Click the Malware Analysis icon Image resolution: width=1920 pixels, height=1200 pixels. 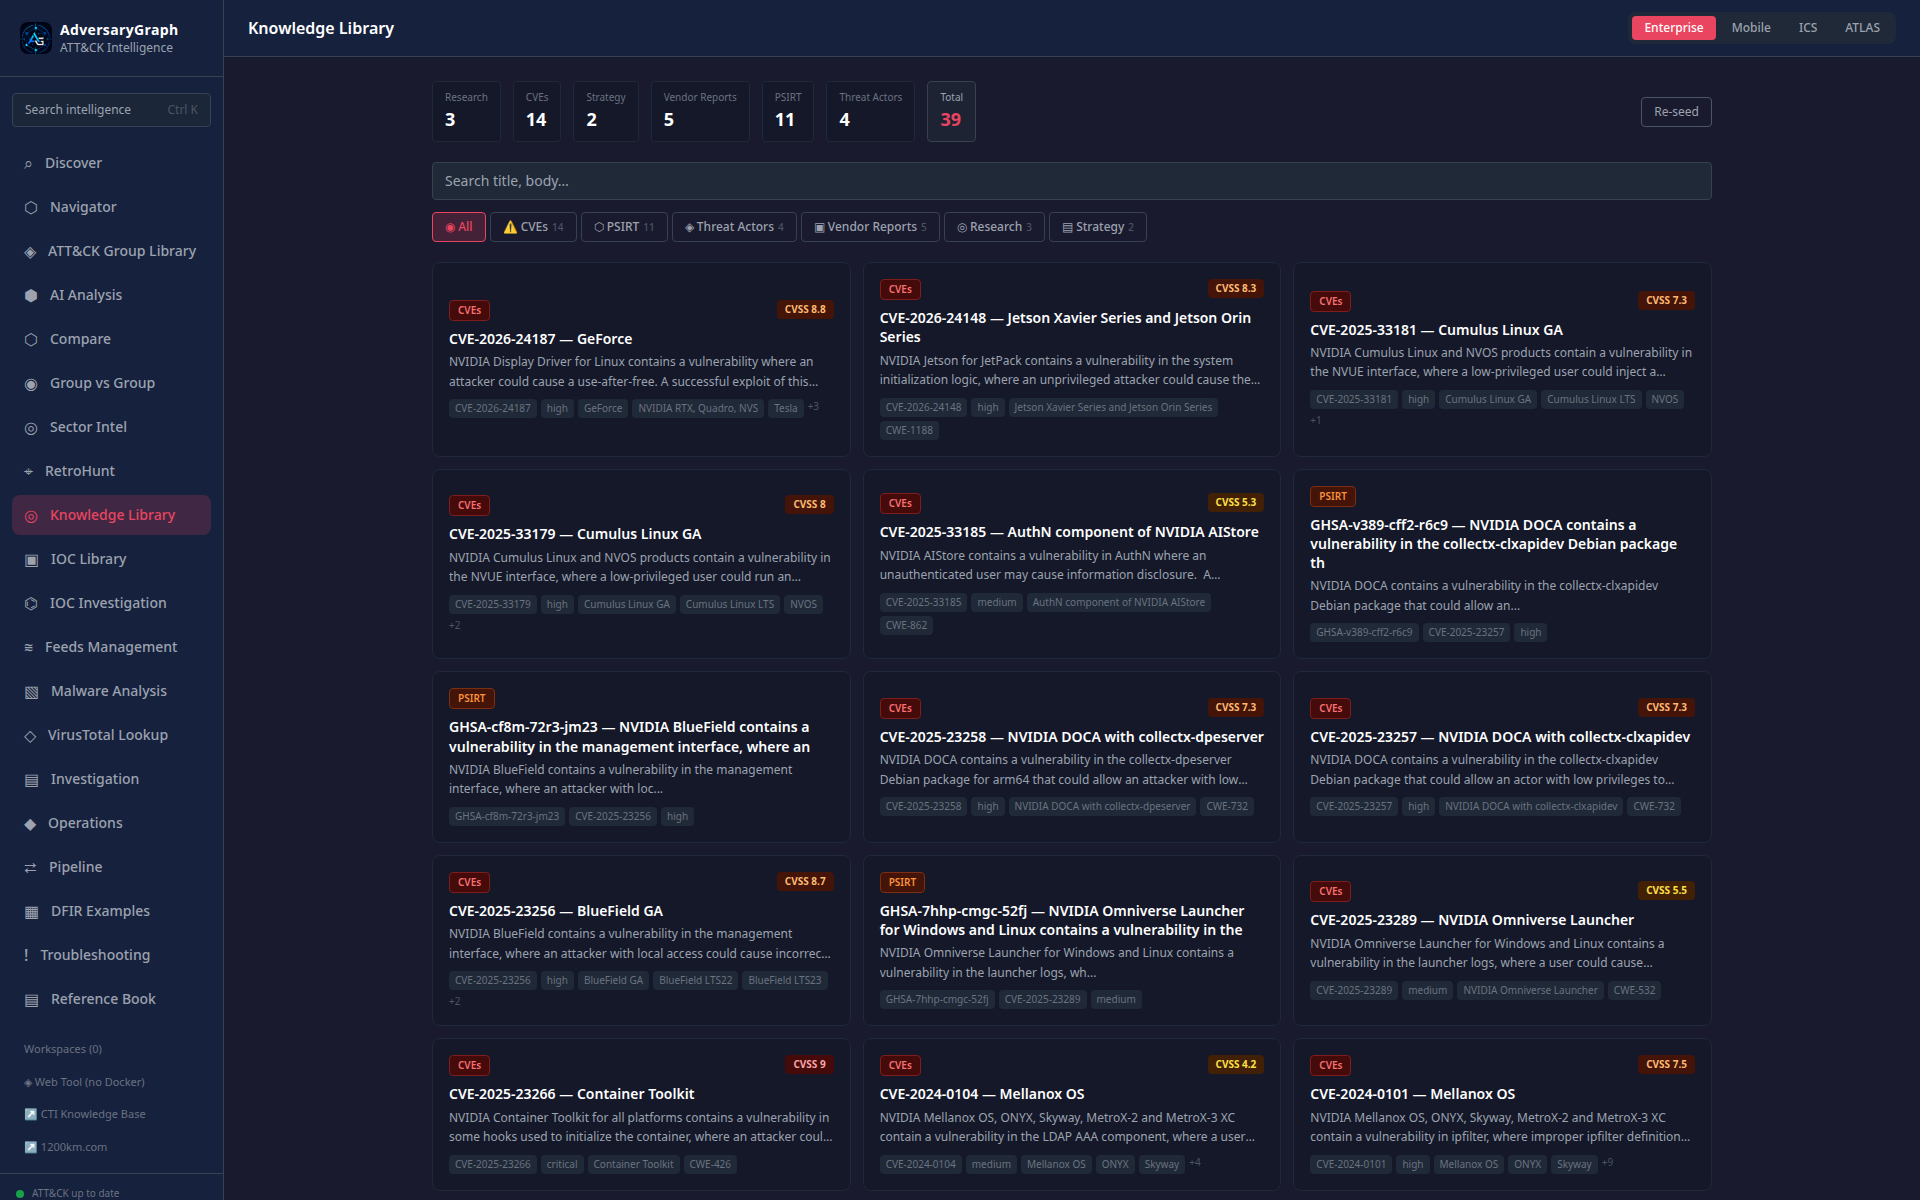(31, 692)
